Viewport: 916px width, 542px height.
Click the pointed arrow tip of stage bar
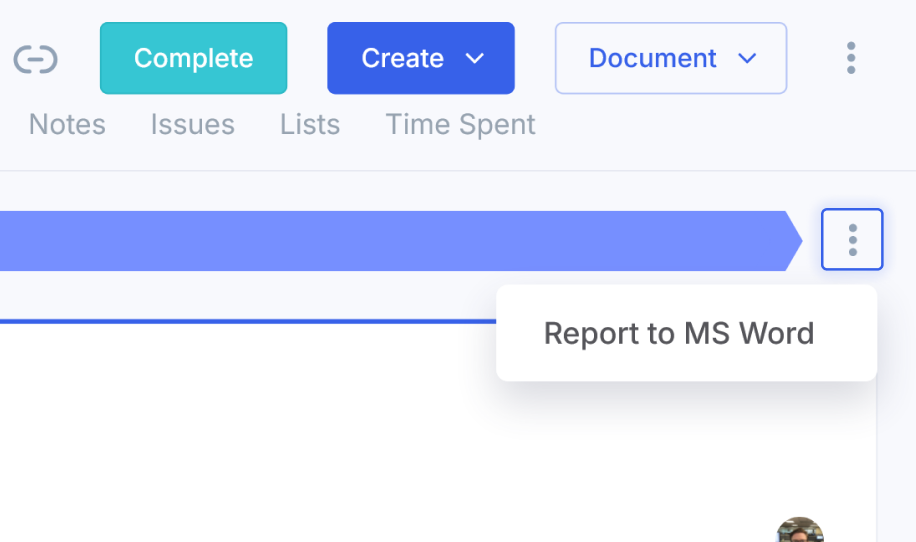click(x=794, y=241)
